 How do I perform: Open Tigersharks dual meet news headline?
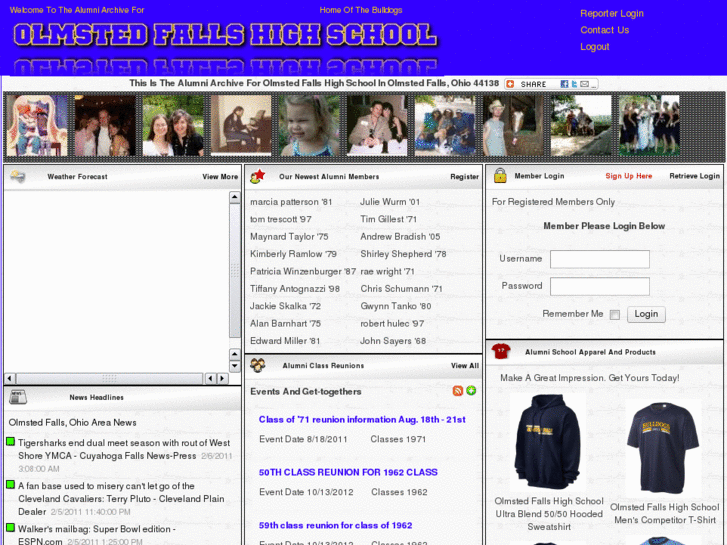[x=124, y=449]
